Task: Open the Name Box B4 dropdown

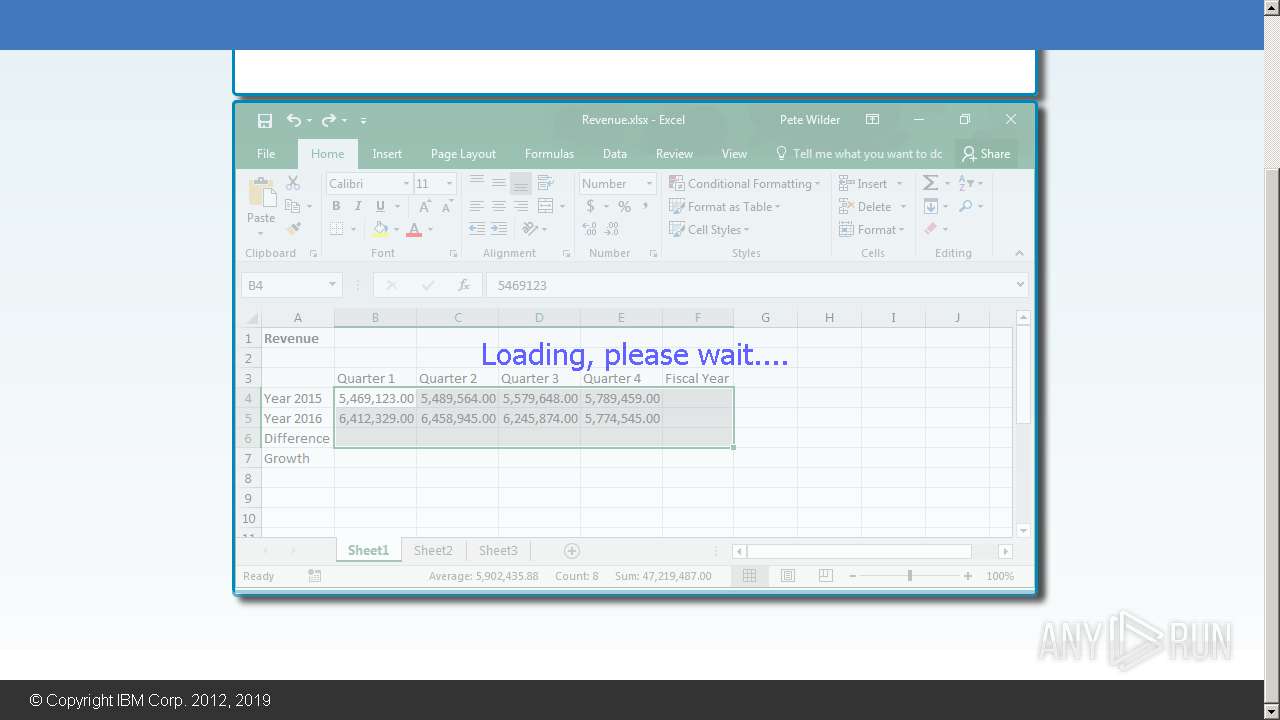Action: pos(332,285)
